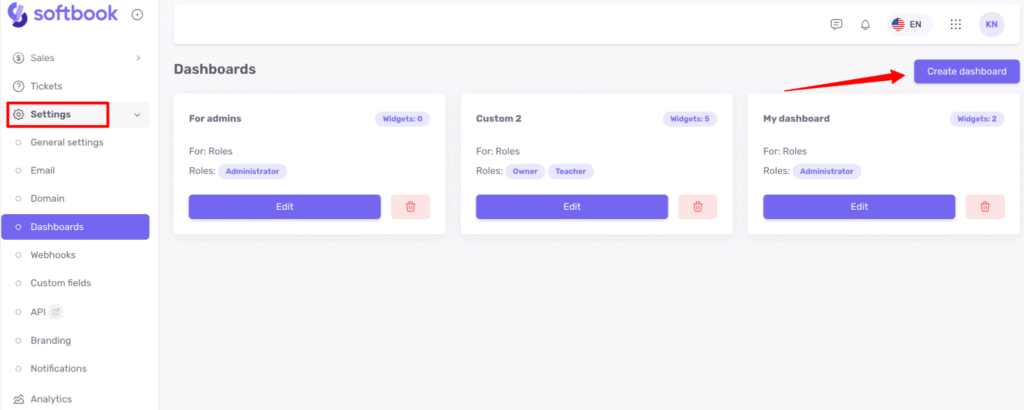Screen dimensions: 1024x410
Task: Click the KN user avatar
Action: click(991, 24)
